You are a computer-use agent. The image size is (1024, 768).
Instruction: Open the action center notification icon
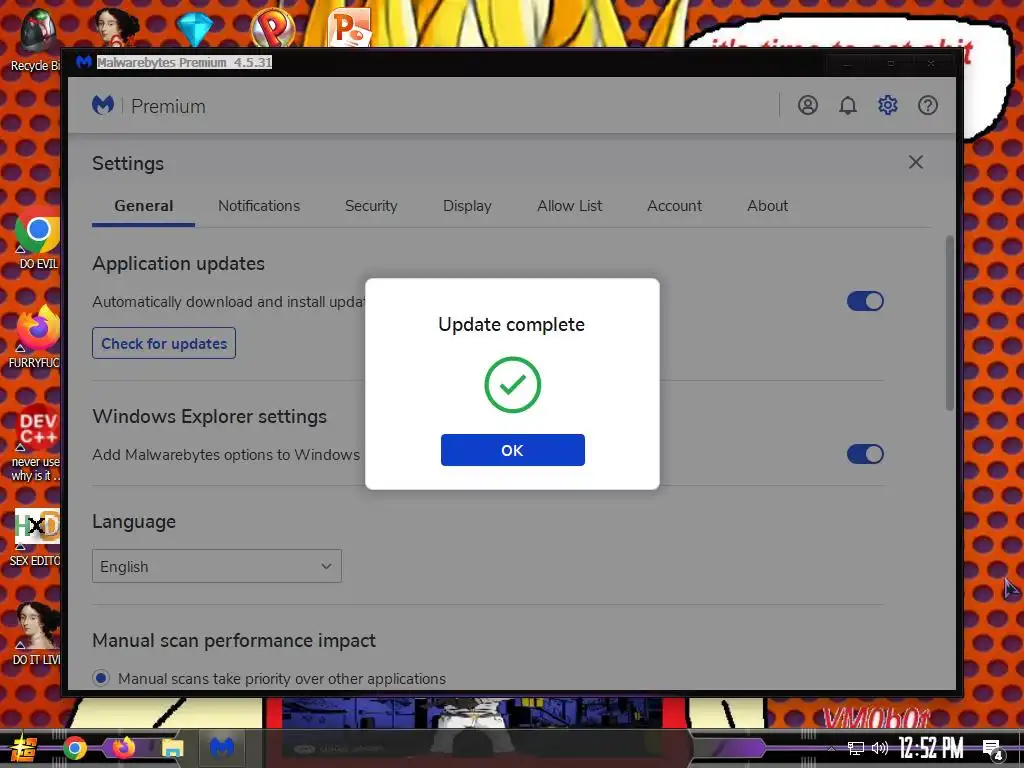click(993, 750)
